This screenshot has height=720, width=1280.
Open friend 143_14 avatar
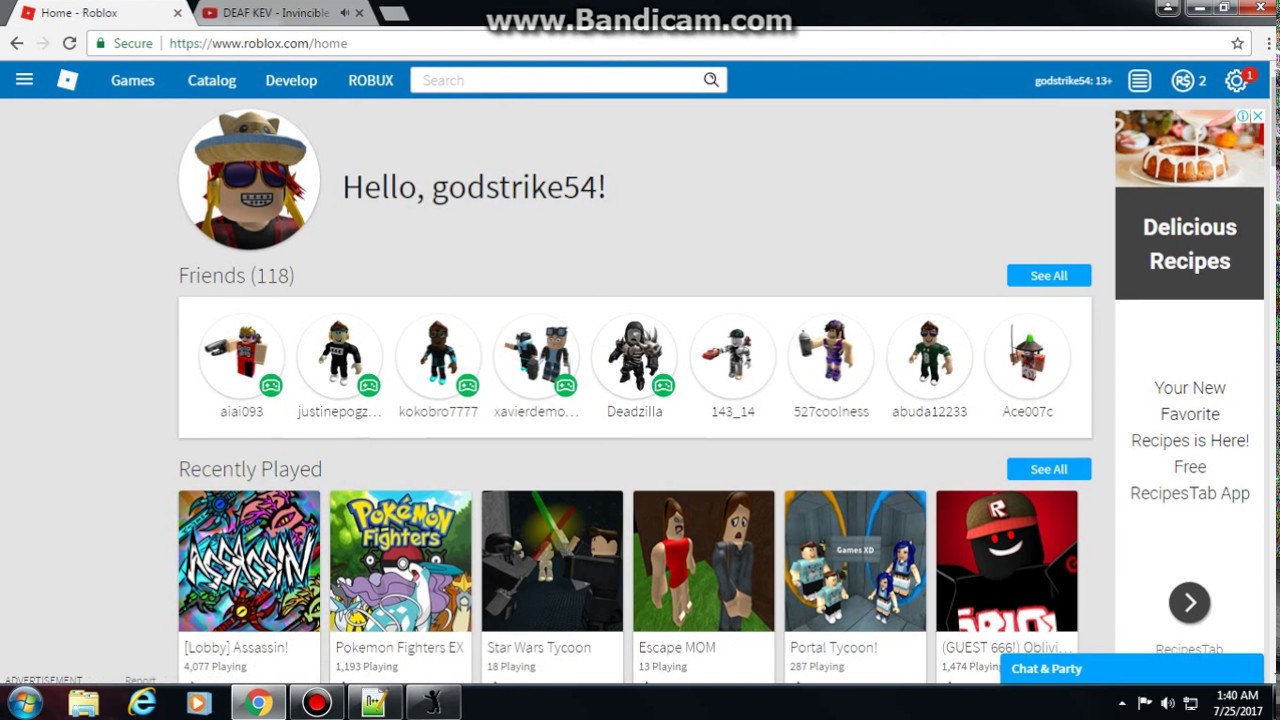[x=733, y=356]
